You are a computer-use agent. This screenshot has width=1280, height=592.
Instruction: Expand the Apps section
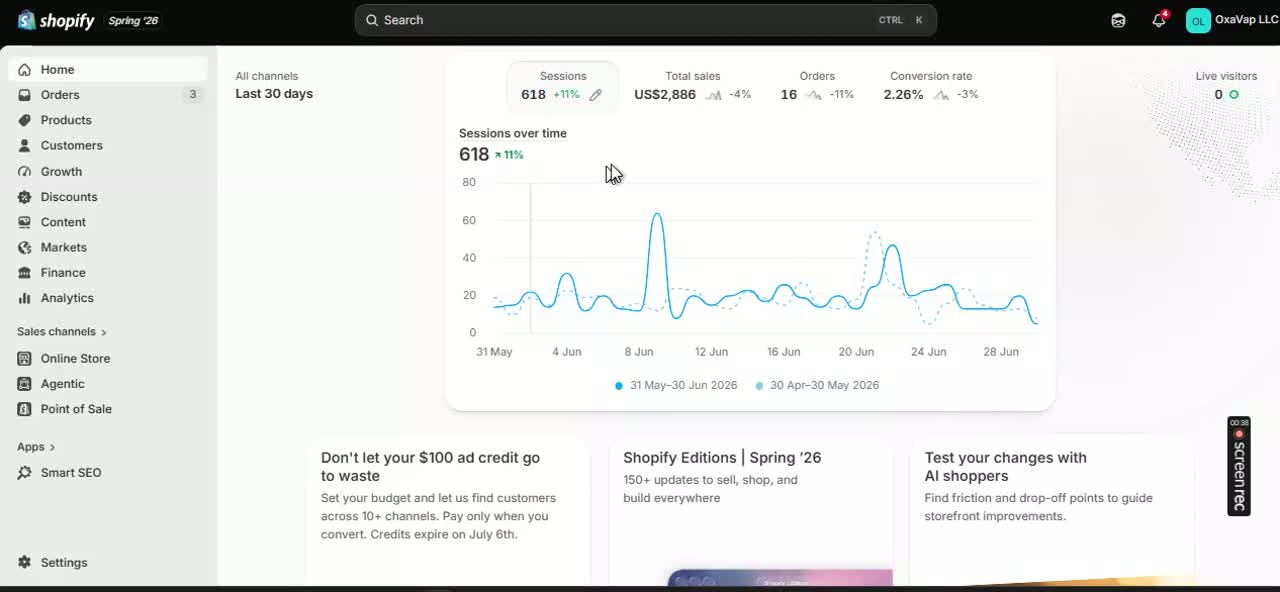[x=36, y=447]
